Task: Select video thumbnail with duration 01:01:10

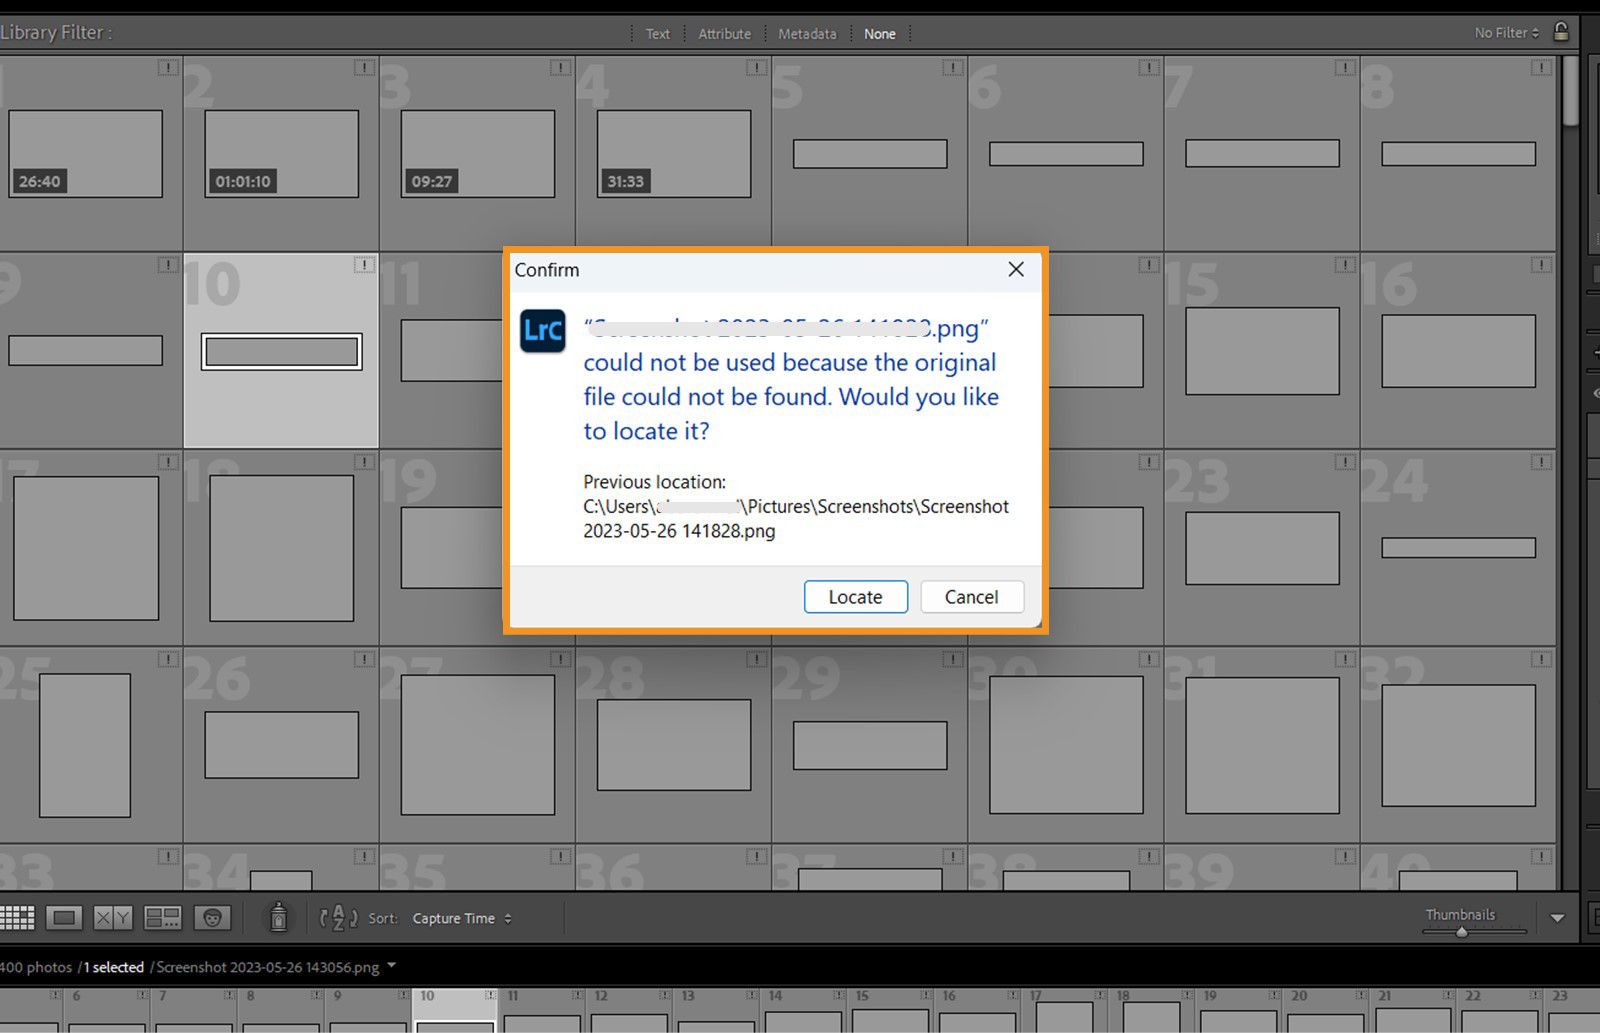Action: [281, 153]
